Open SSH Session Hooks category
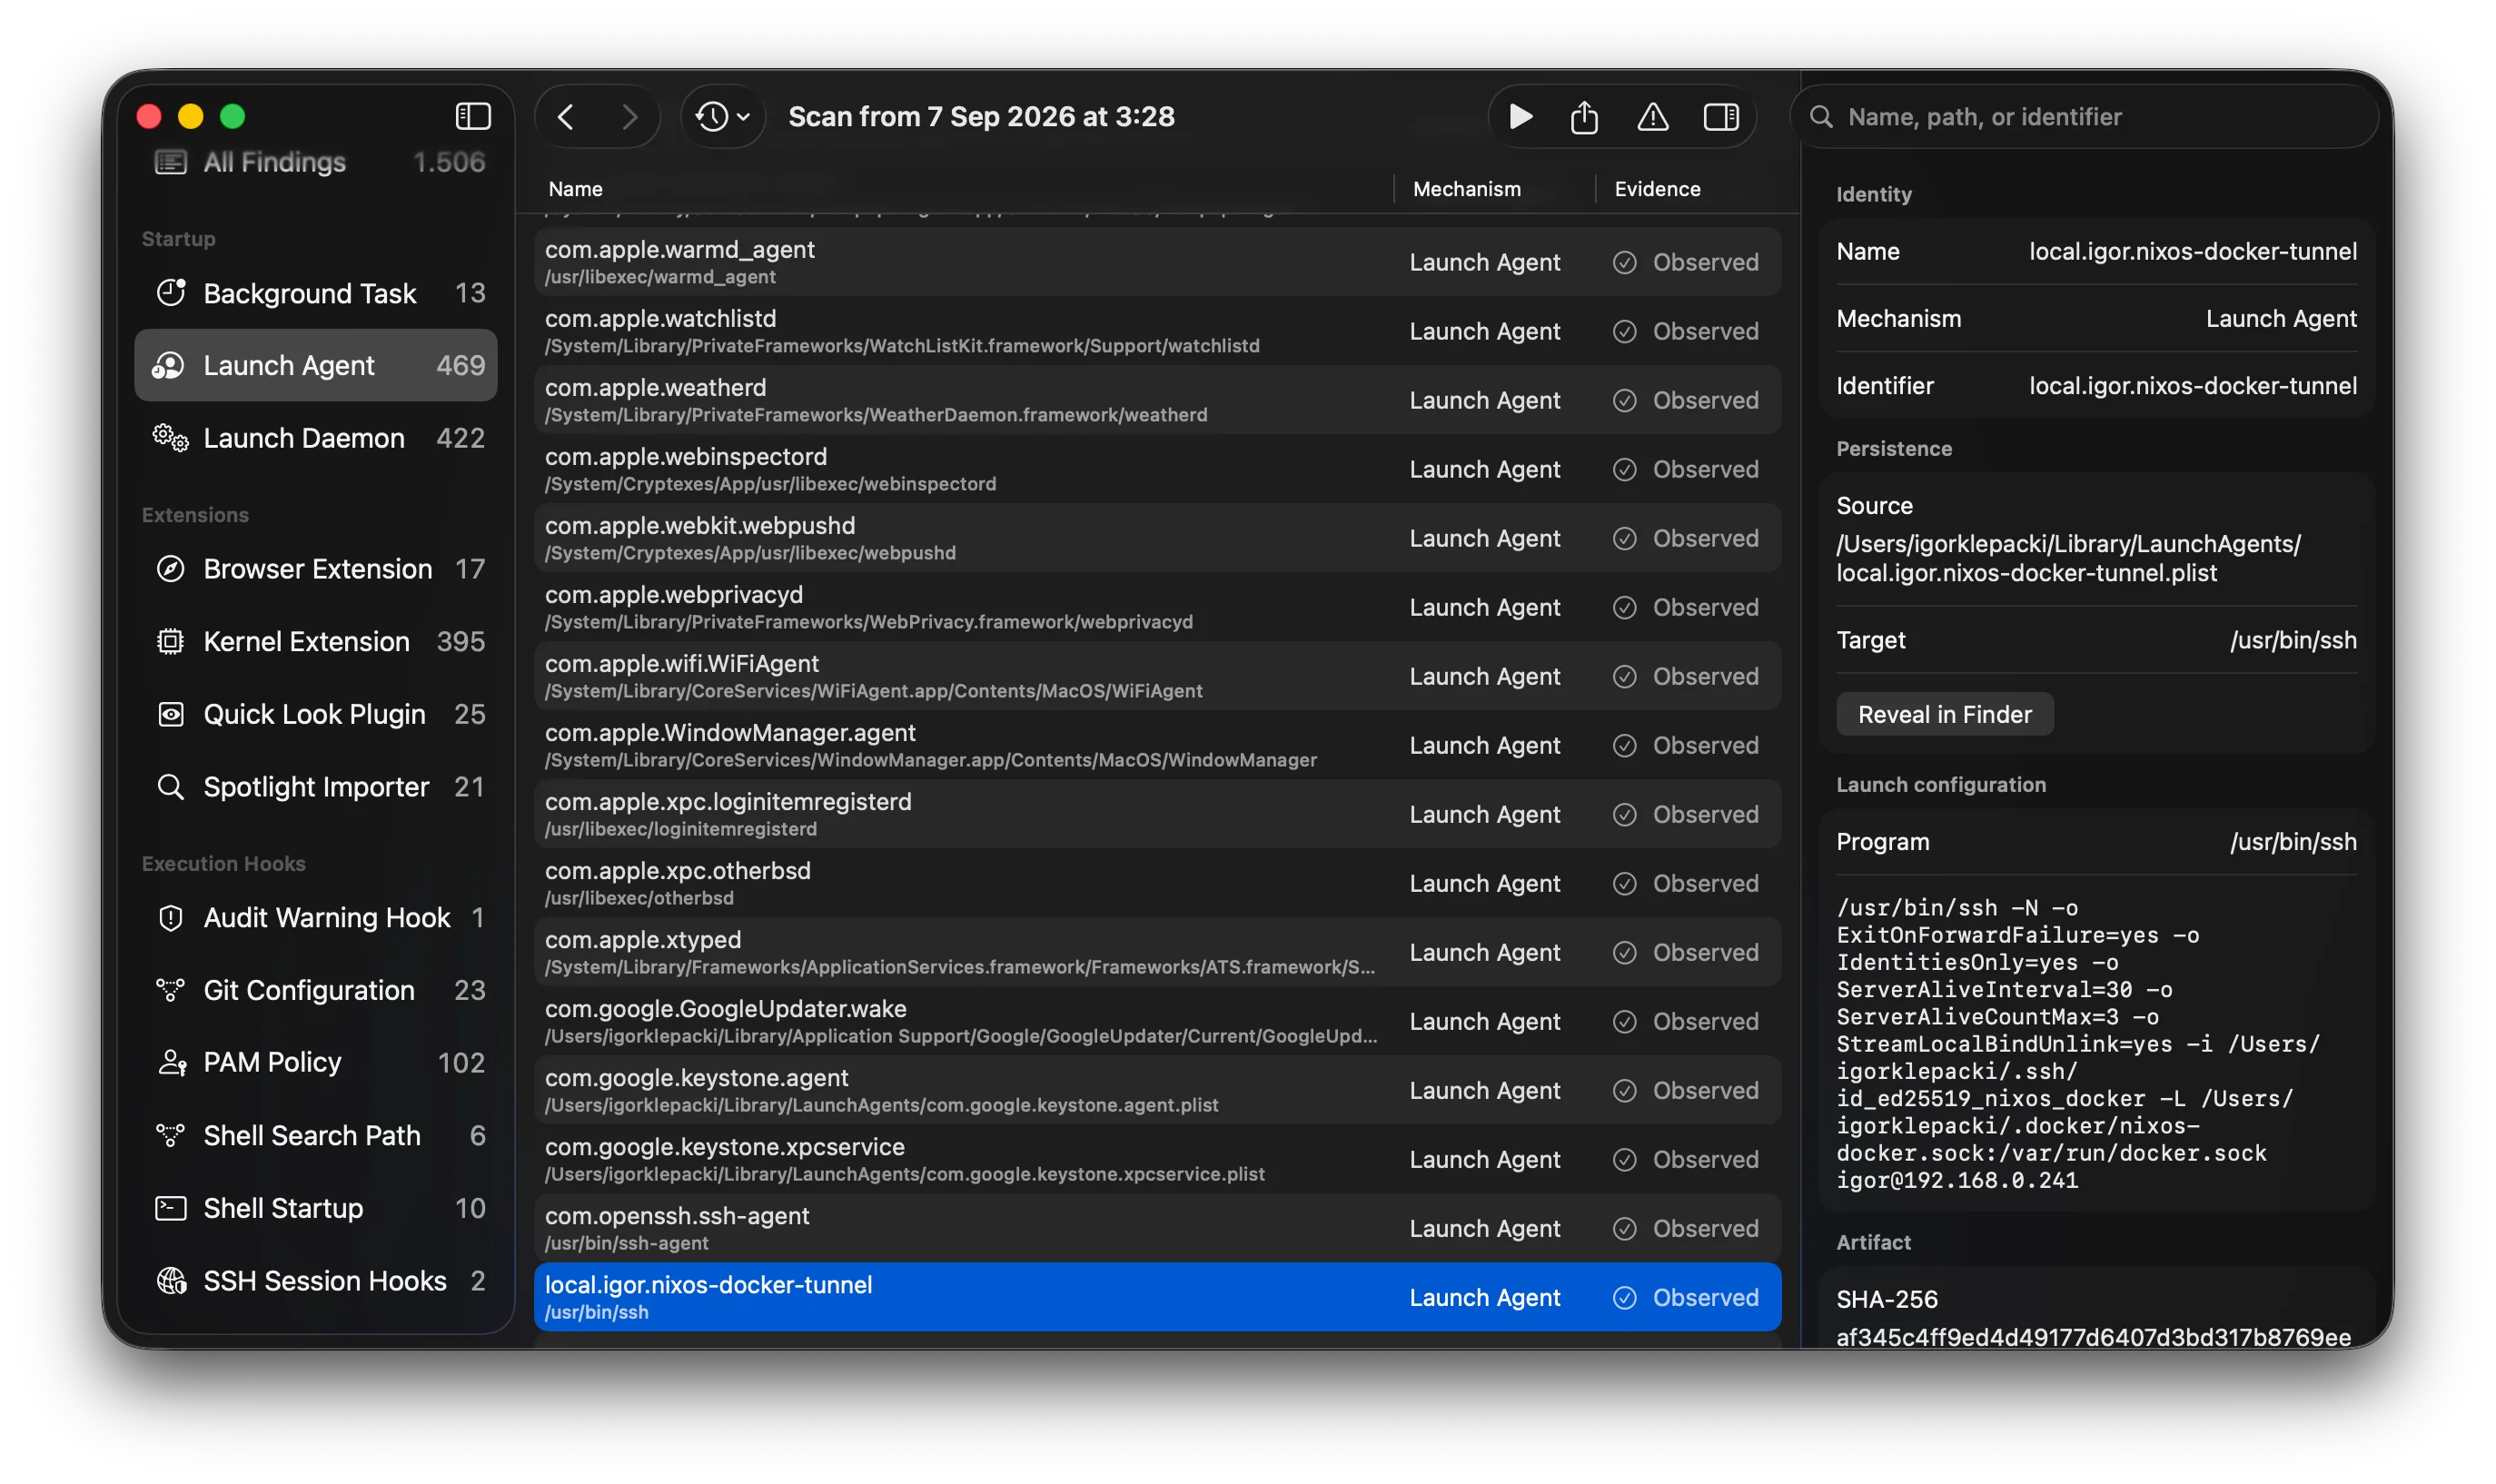 316,1280
